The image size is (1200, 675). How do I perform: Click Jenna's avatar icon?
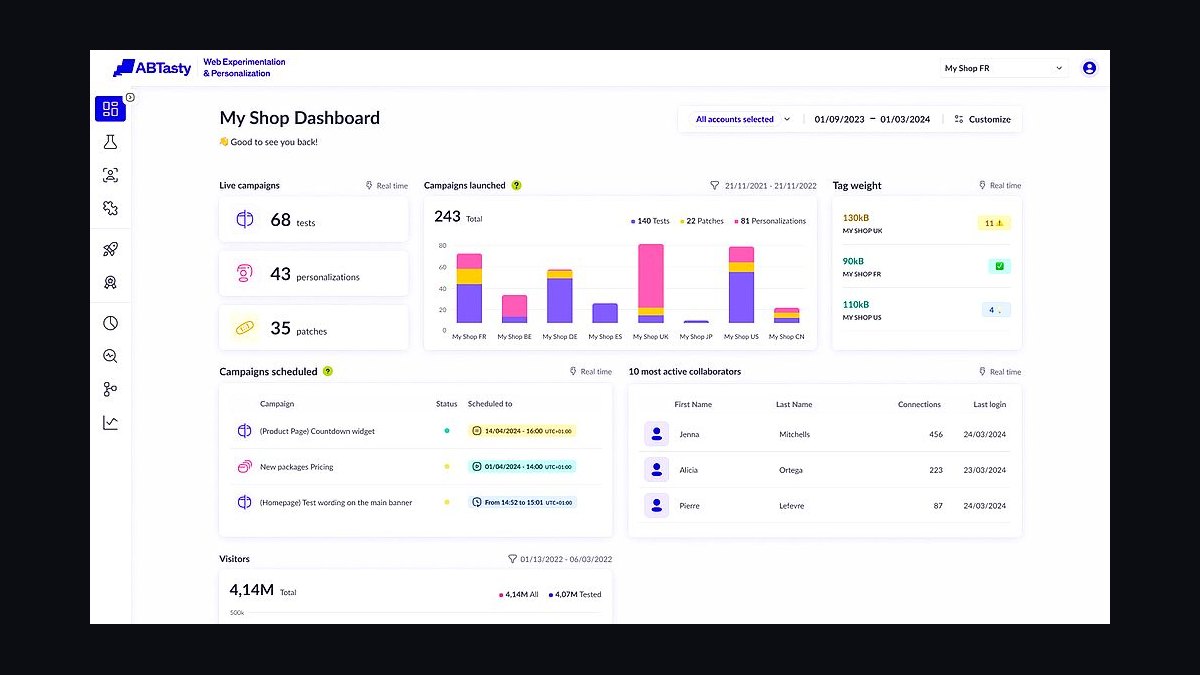point(656,434)
